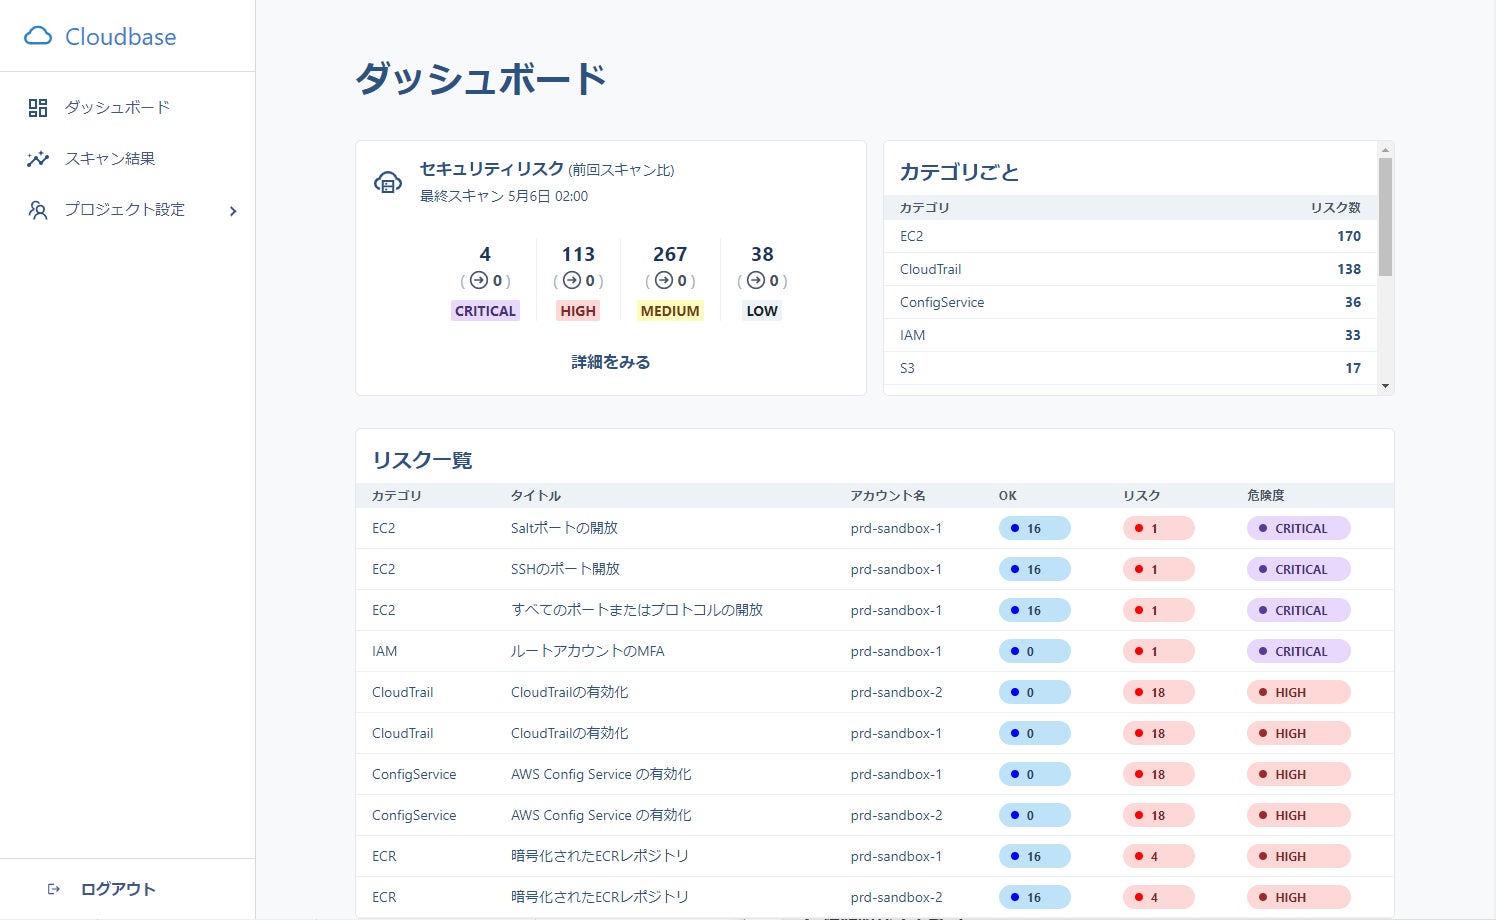Select the HIGH severity badge in summary
Viewport: 1496px width, 920px height.
(578, 311)
